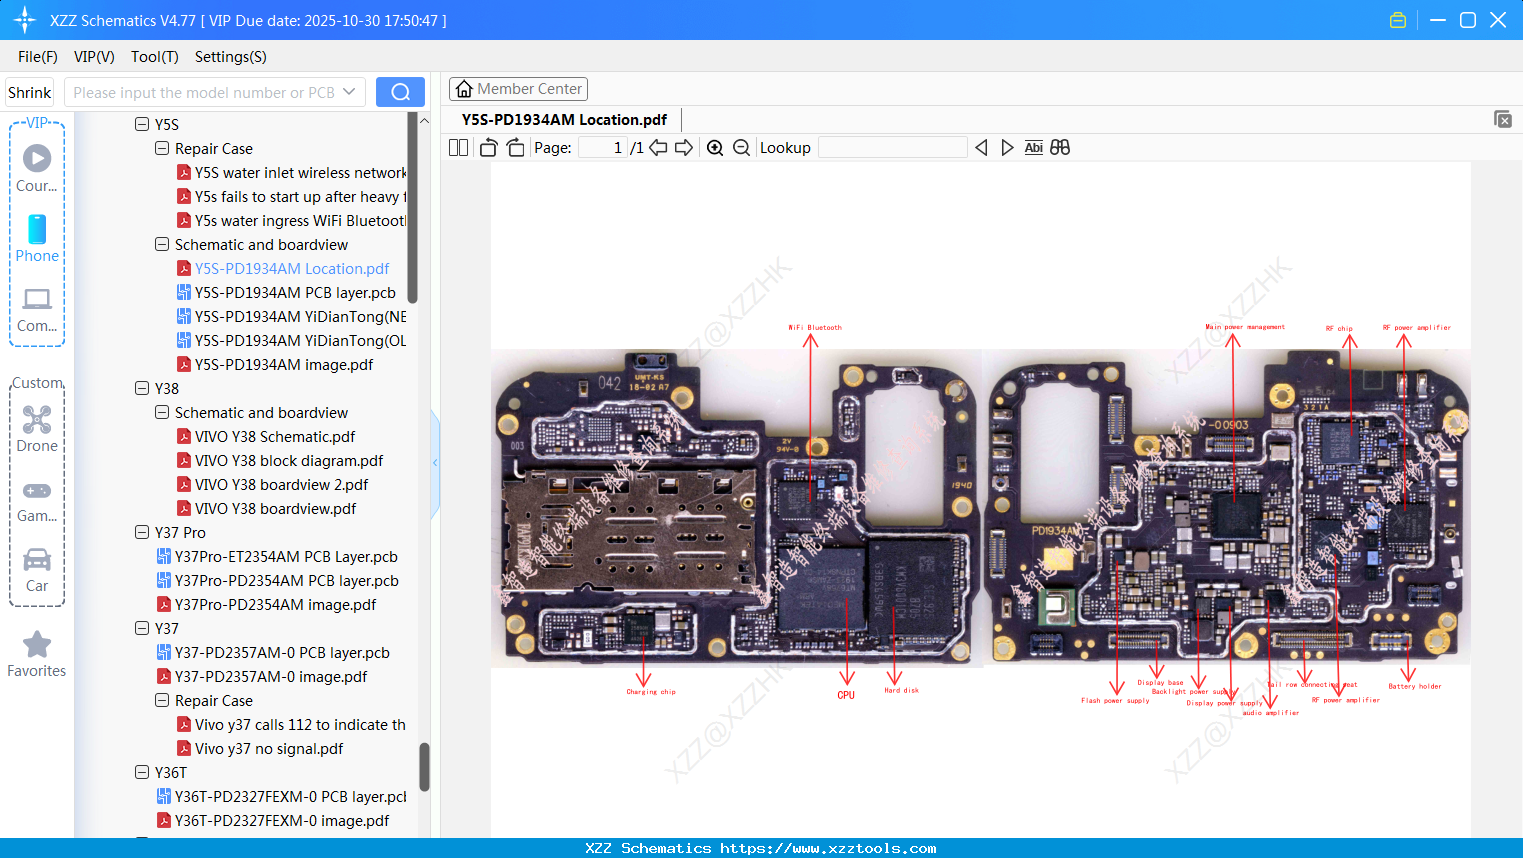Collapse the Y38 Schematic and boardview node

coord(161,412)
